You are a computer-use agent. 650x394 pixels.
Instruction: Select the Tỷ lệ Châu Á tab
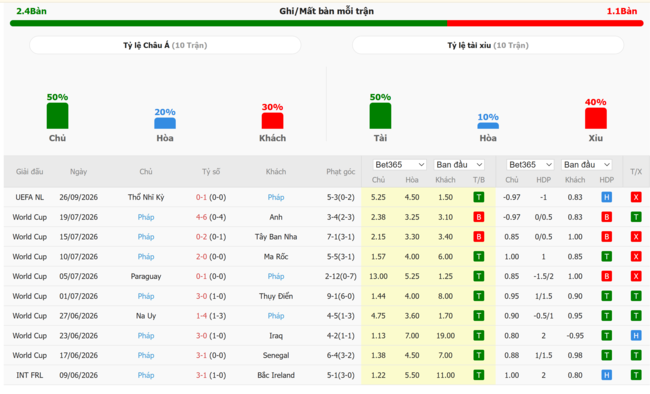click(x=165, y=45)
